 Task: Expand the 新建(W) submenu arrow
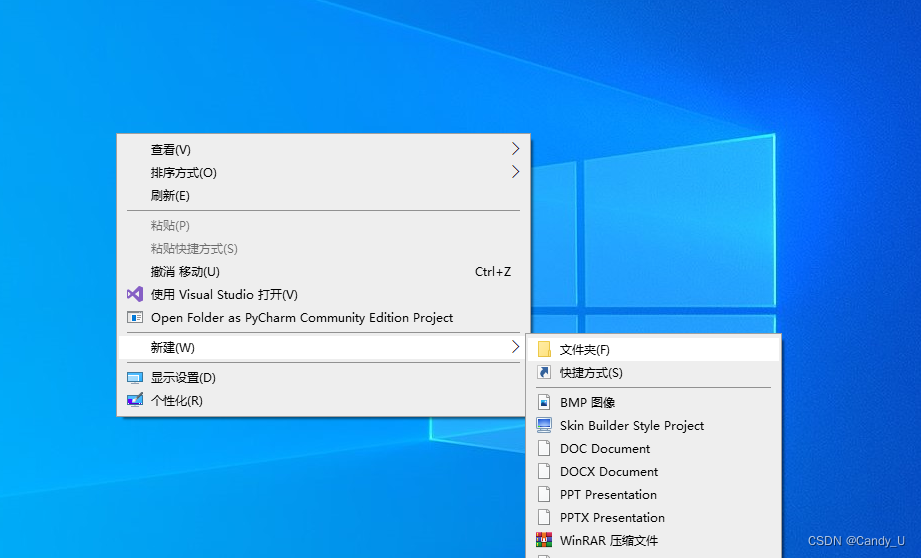(515, 347)
